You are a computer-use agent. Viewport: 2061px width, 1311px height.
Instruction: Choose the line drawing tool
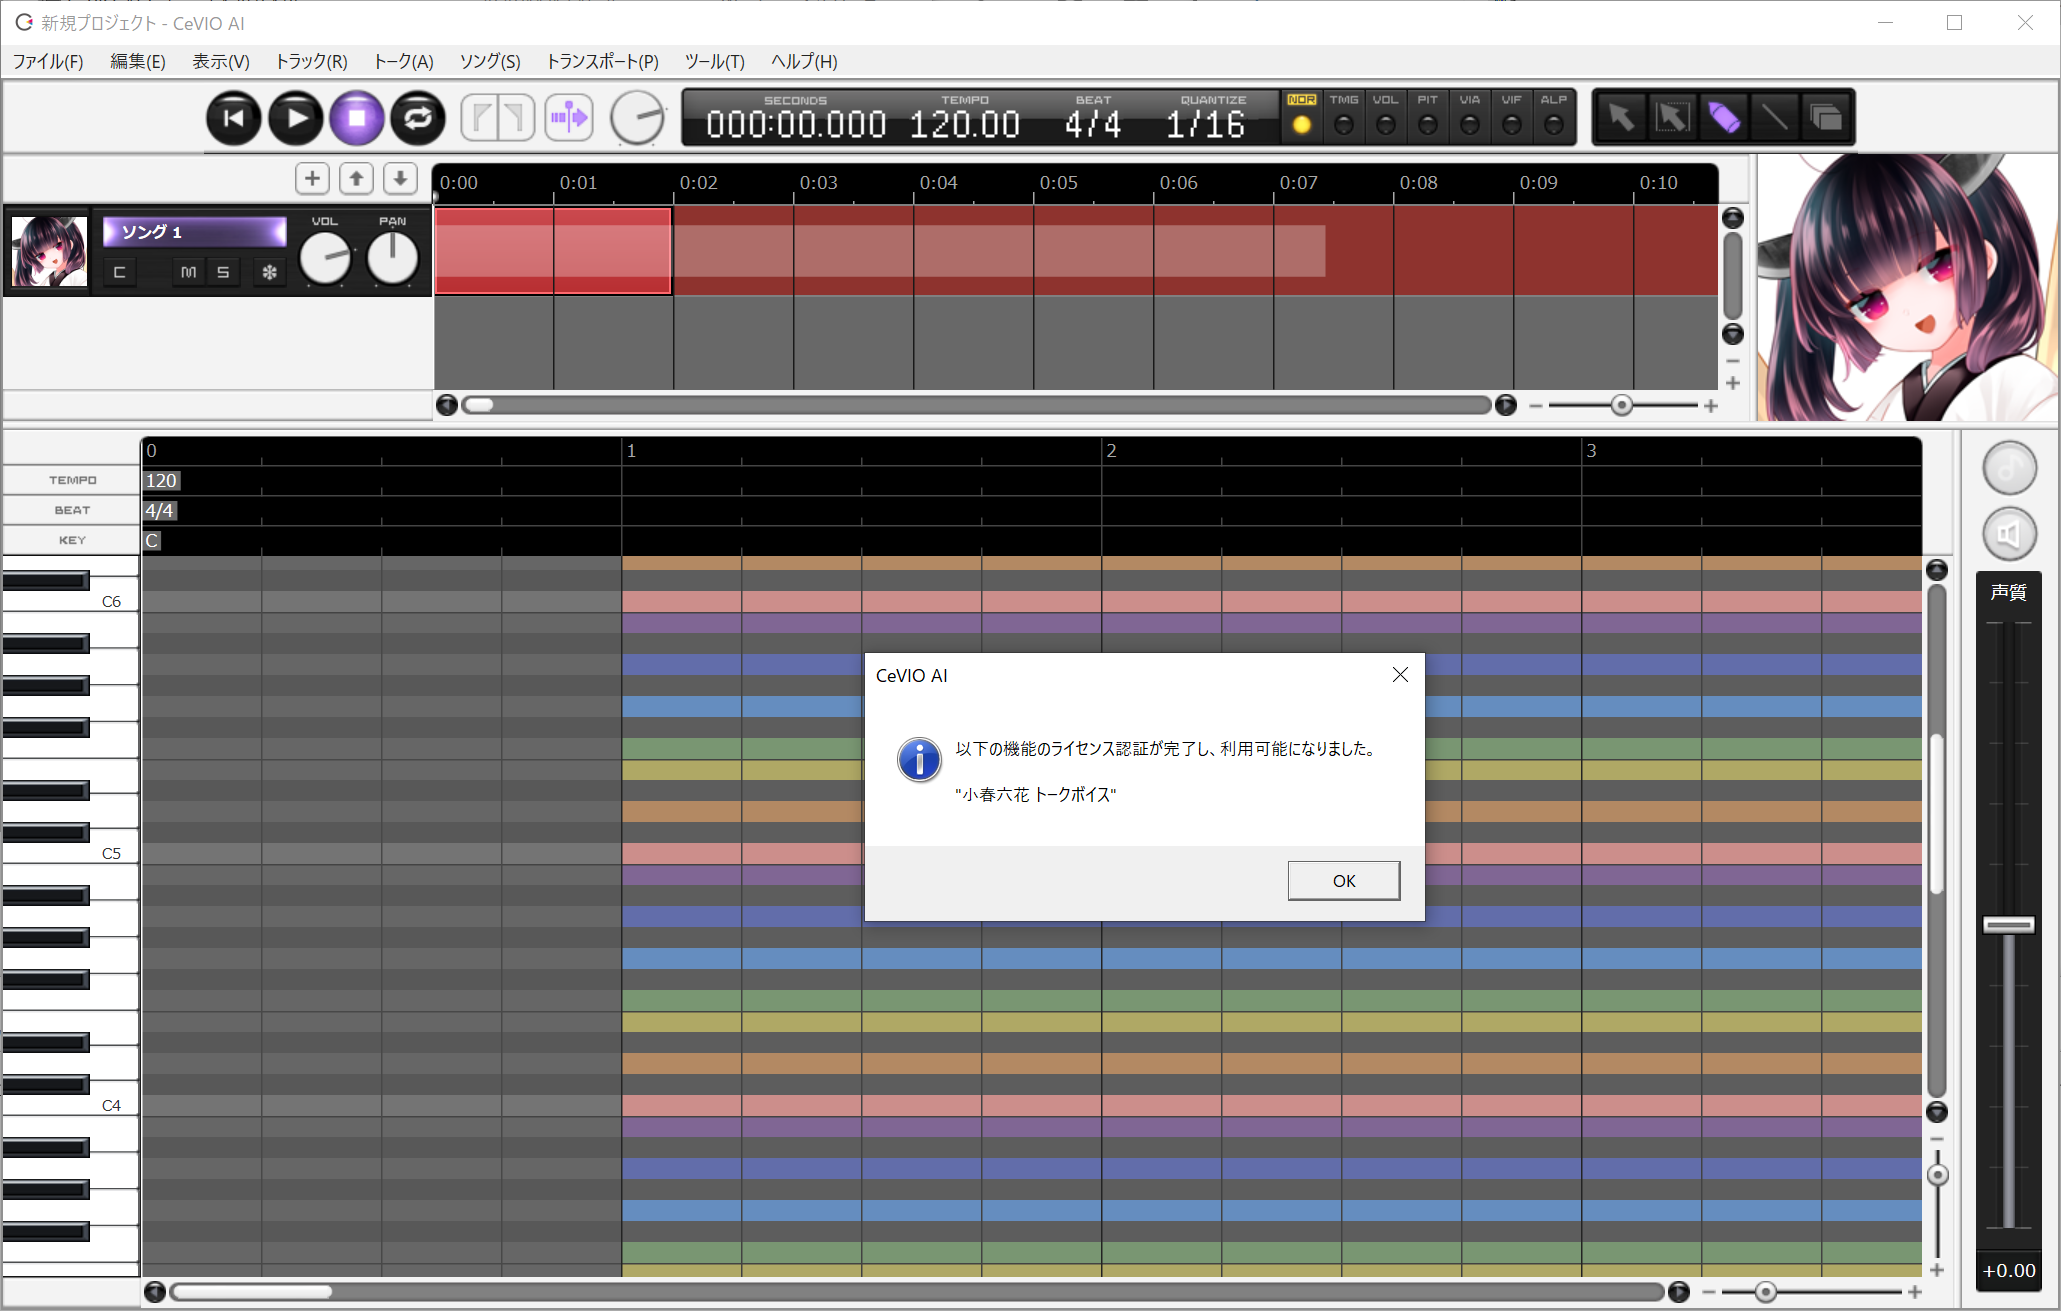point(1774,117)
